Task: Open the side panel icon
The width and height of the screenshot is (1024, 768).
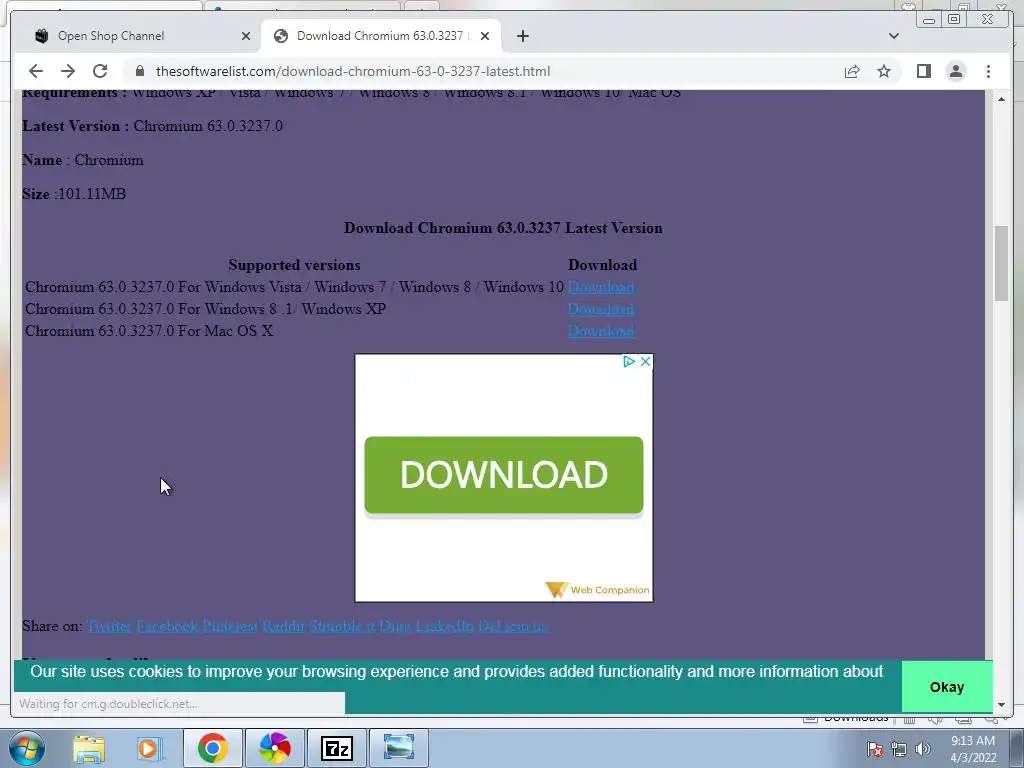Action: (x=923, y=71)
